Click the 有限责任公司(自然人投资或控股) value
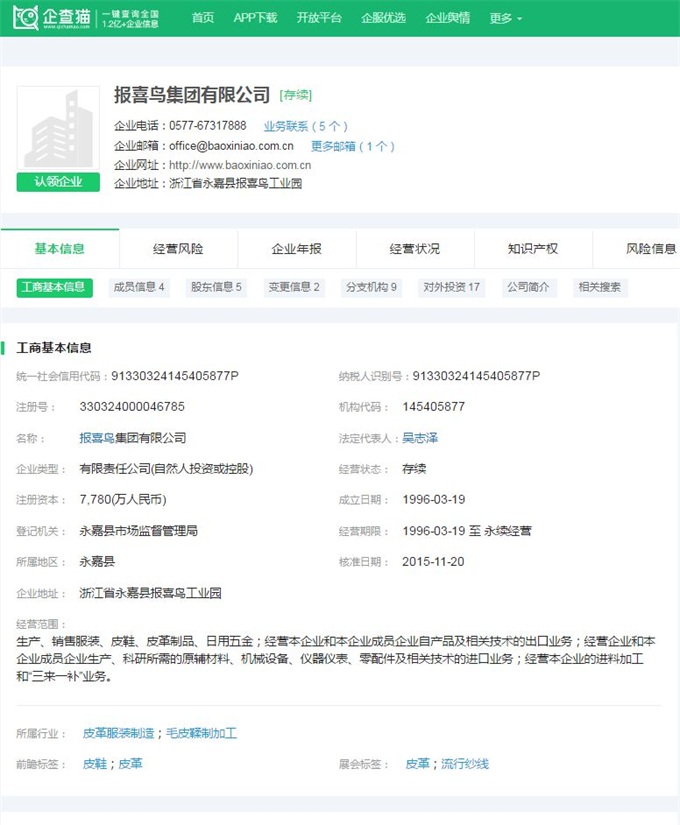 [166, 469]
